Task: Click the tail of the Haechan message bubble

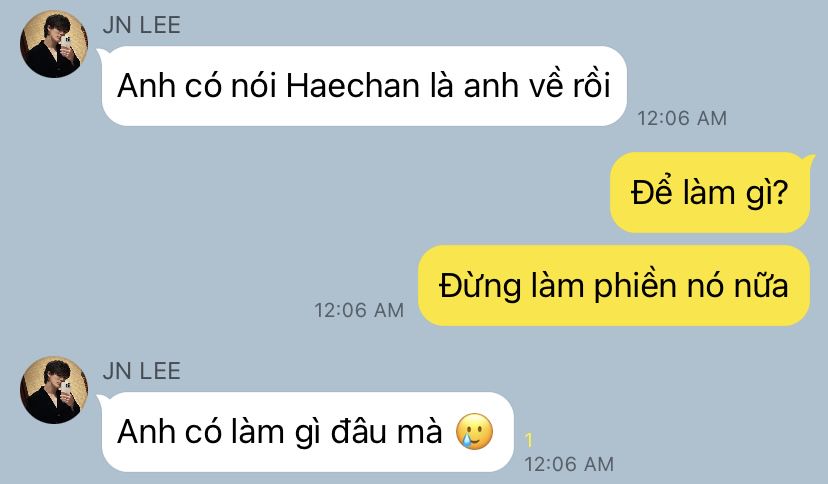Action: pos(103,52)
